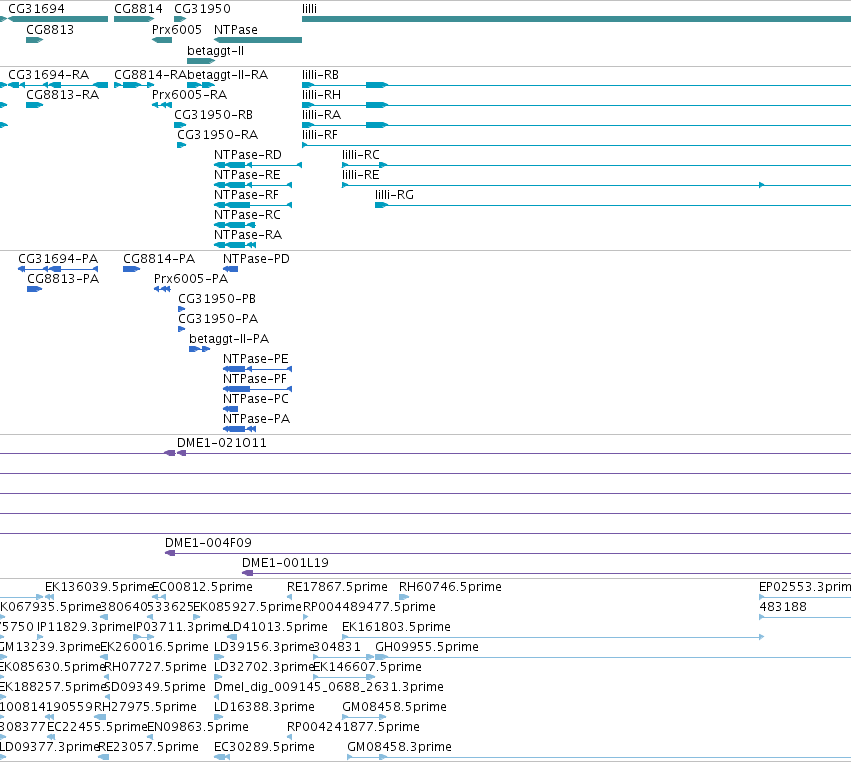Select EST label EC00812.5prime

[x=202, y=587]
